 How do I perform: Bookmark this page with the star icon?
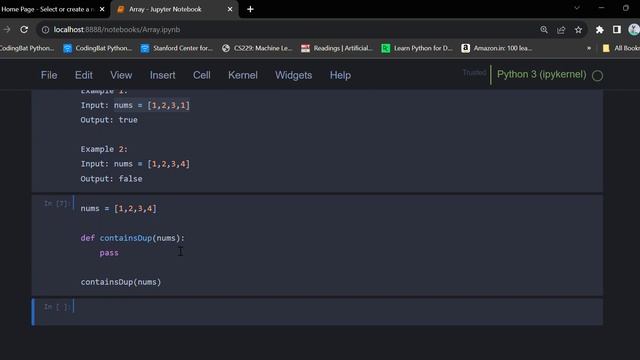(578, 30)
